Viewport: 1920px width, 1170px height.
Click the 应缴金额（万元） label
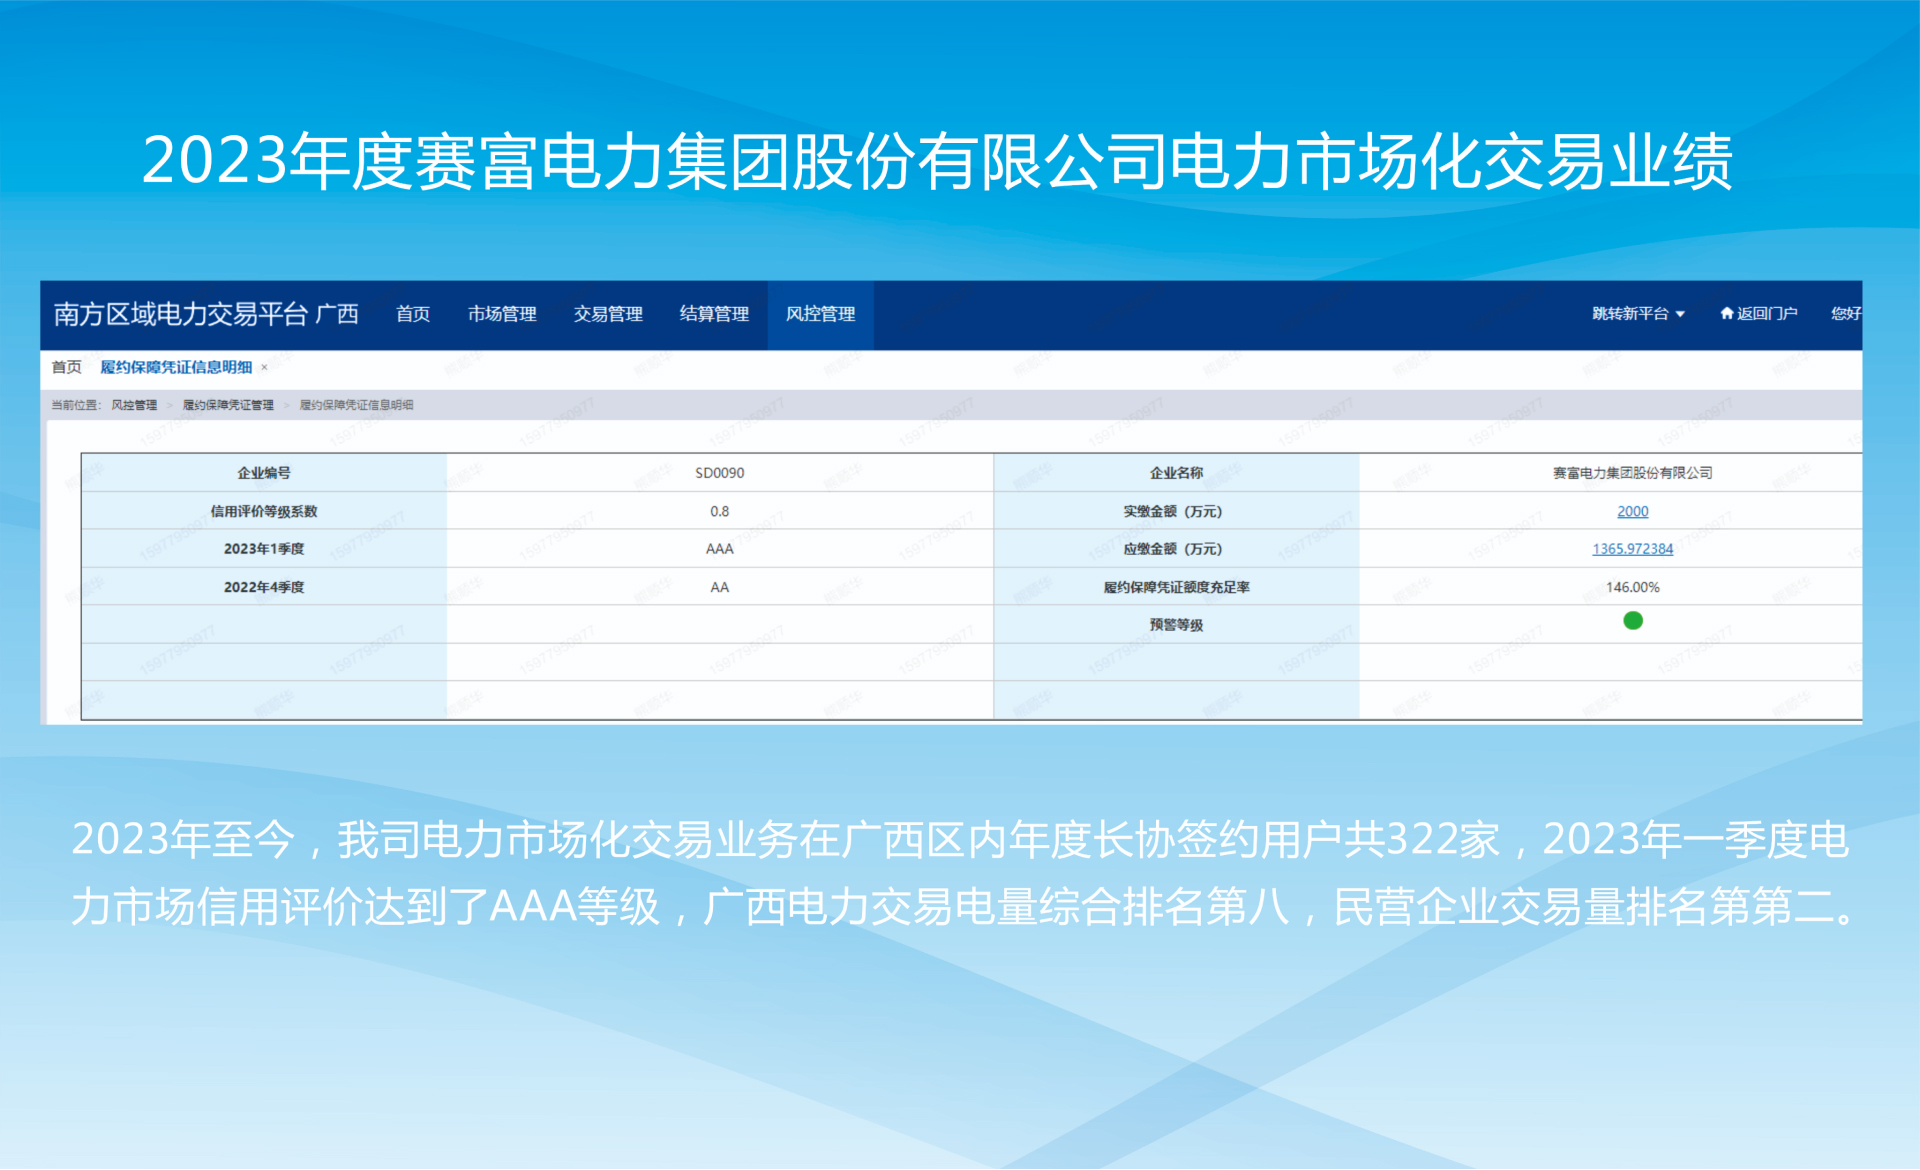(x=1172, y=549)
